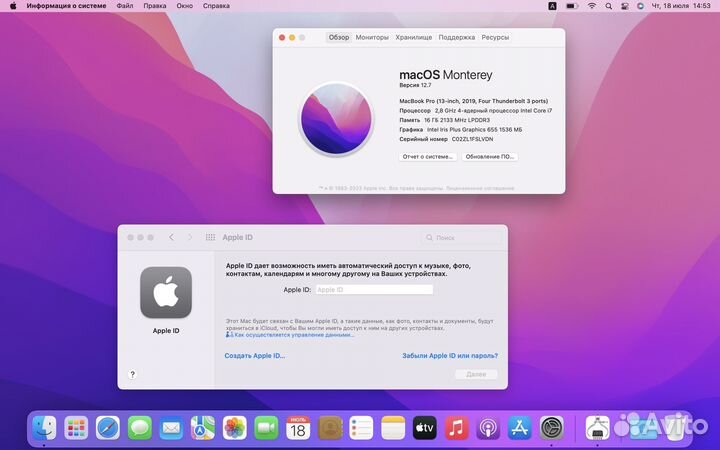Screen dimensions: 720x450
Task: Open App Store in the Dock
Action: tap(520, 428)
